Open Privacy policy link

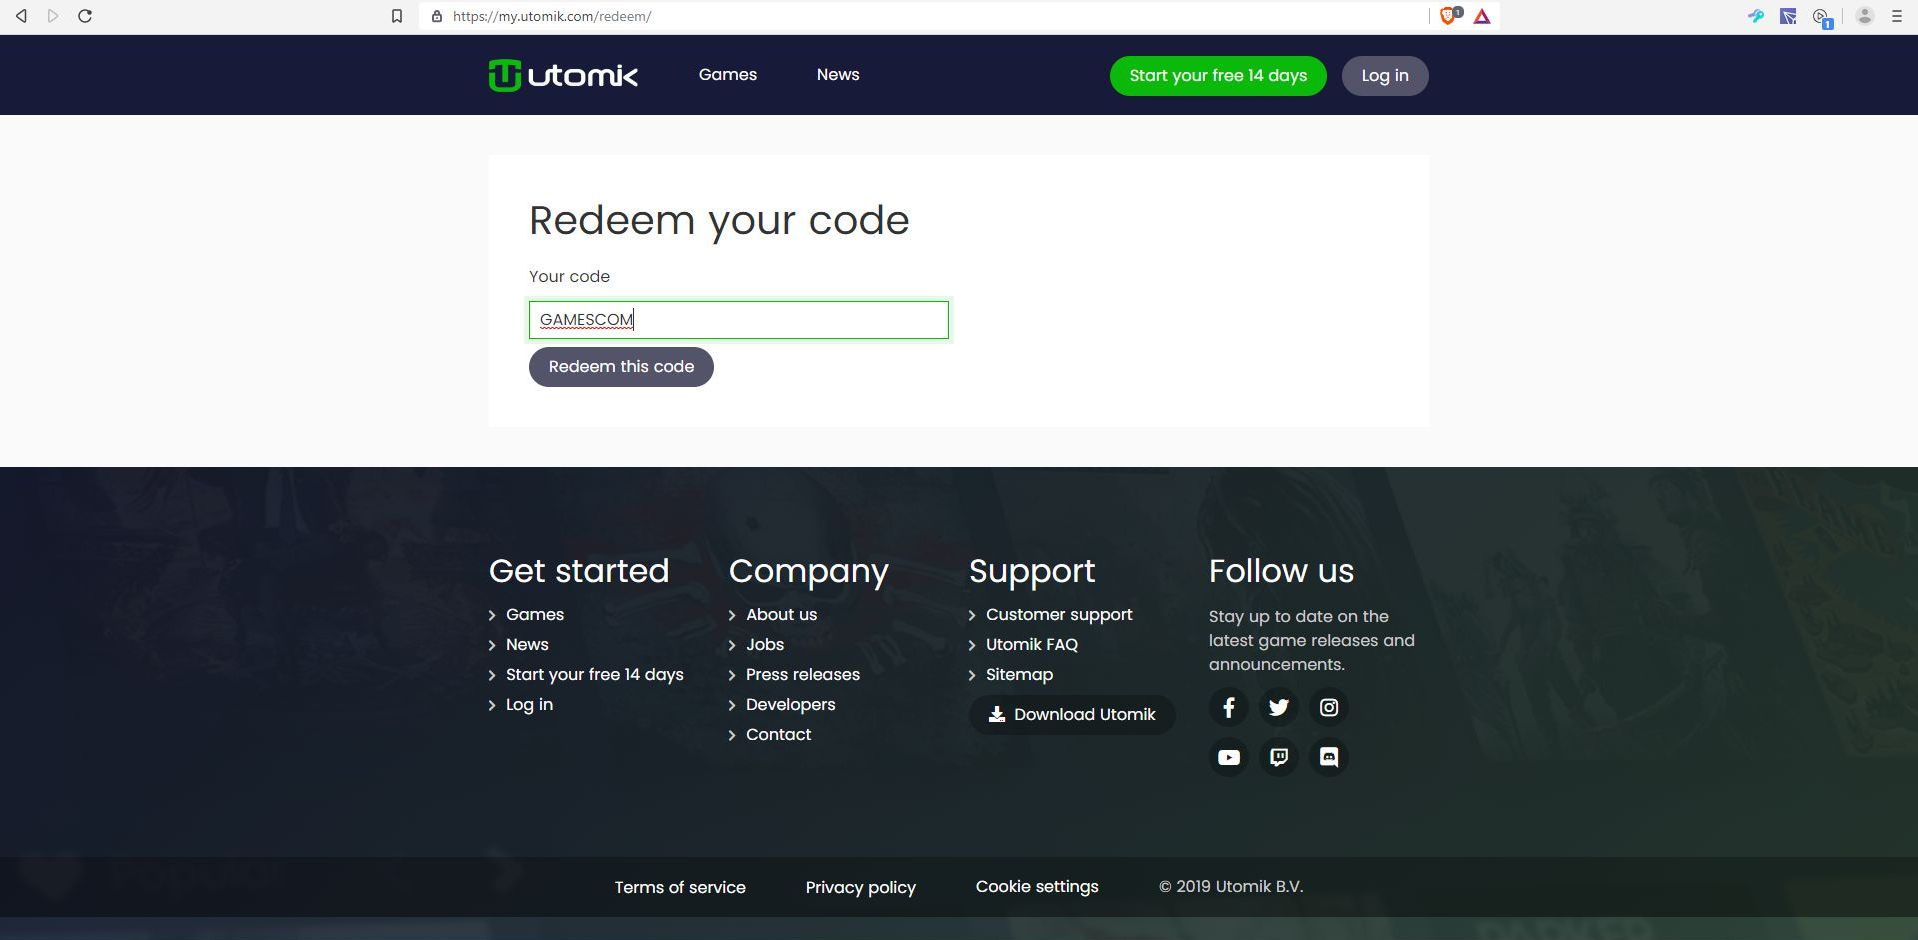[861, 887]
